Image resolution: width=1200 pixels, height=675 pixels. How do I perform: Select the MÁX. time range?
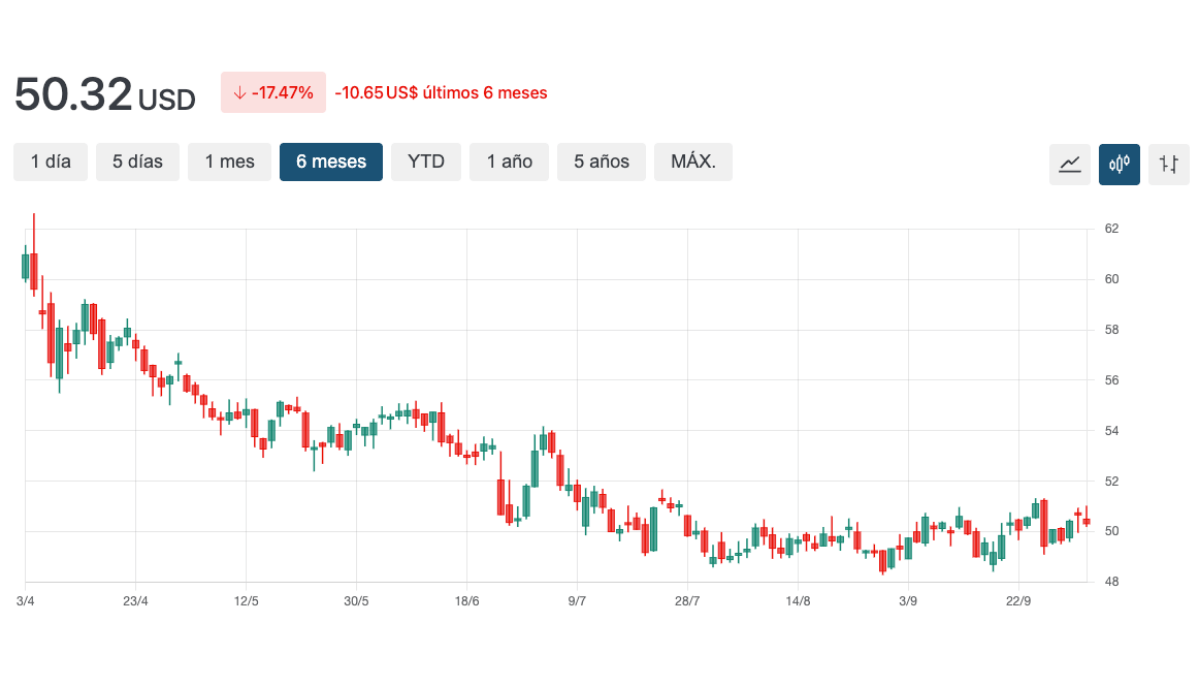[693, 162]
